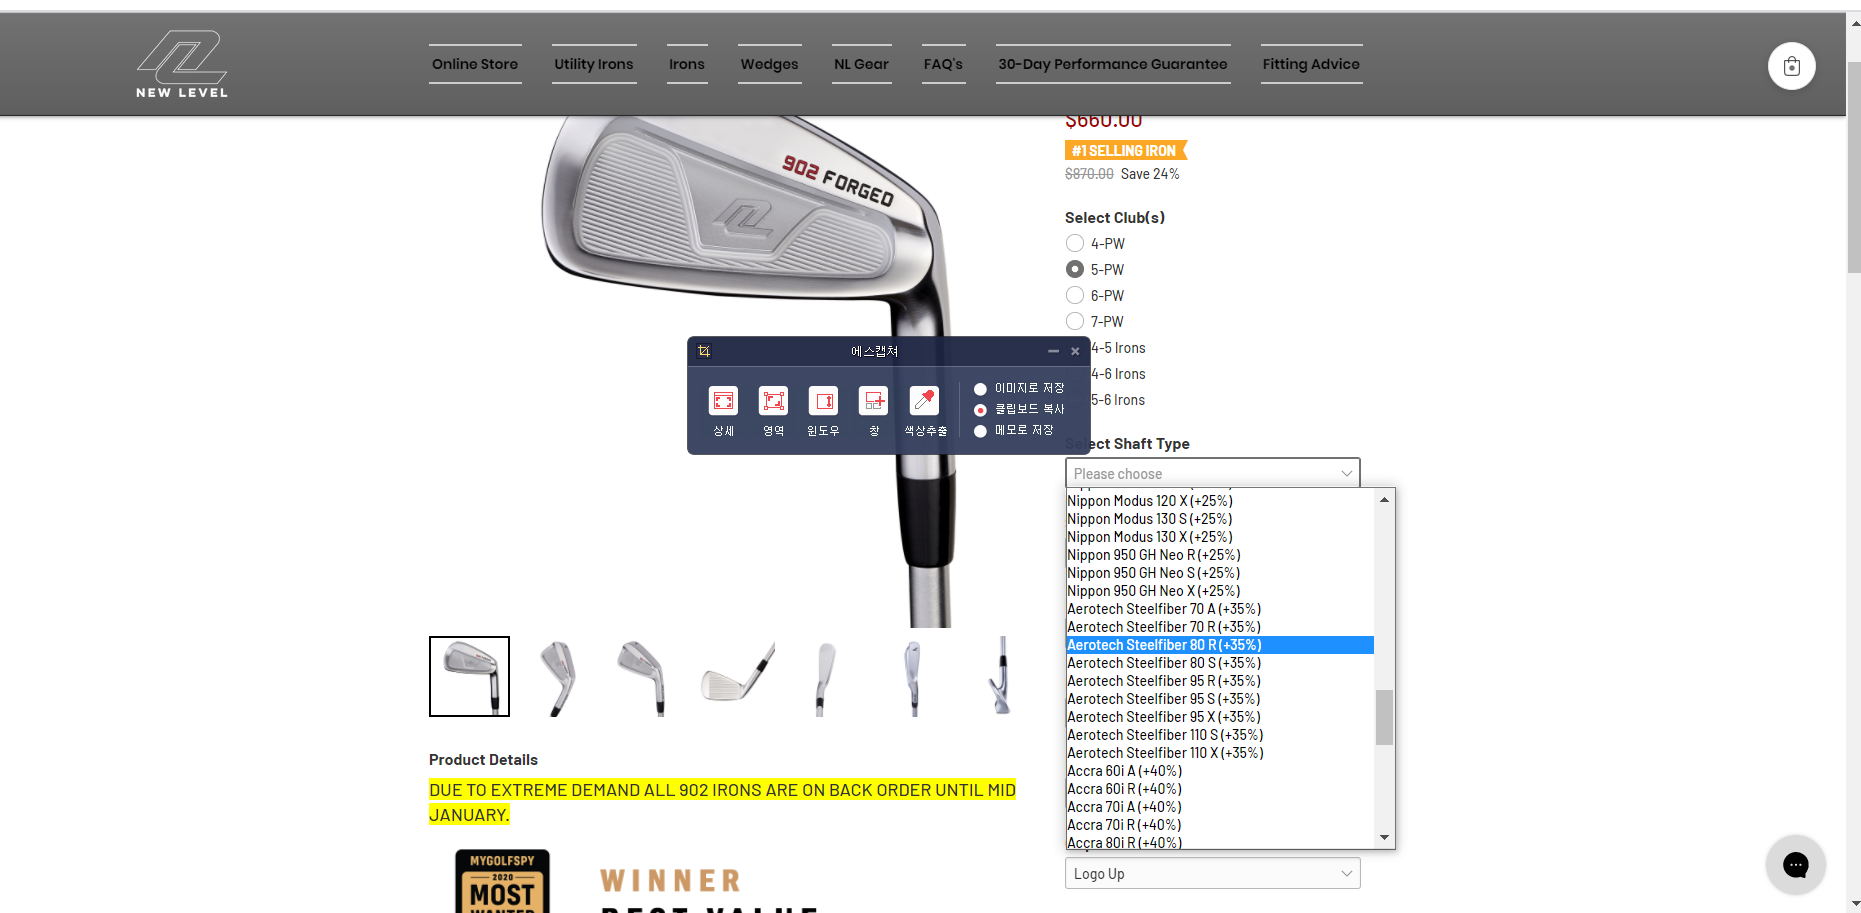
Task: Choose the 7-PW club set option
Action: click(x=1075, y=321)
